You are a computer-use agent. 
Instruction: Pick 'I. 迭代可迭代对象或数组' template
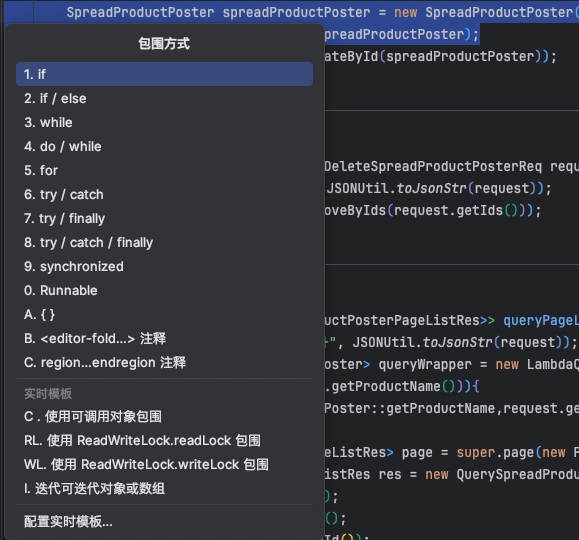click(x=164, y=489)
